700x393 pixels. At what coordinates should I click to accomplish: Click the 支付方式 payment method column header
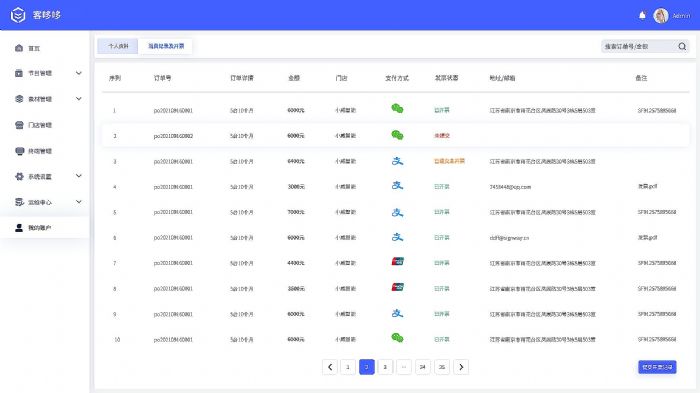click(397, 78)
